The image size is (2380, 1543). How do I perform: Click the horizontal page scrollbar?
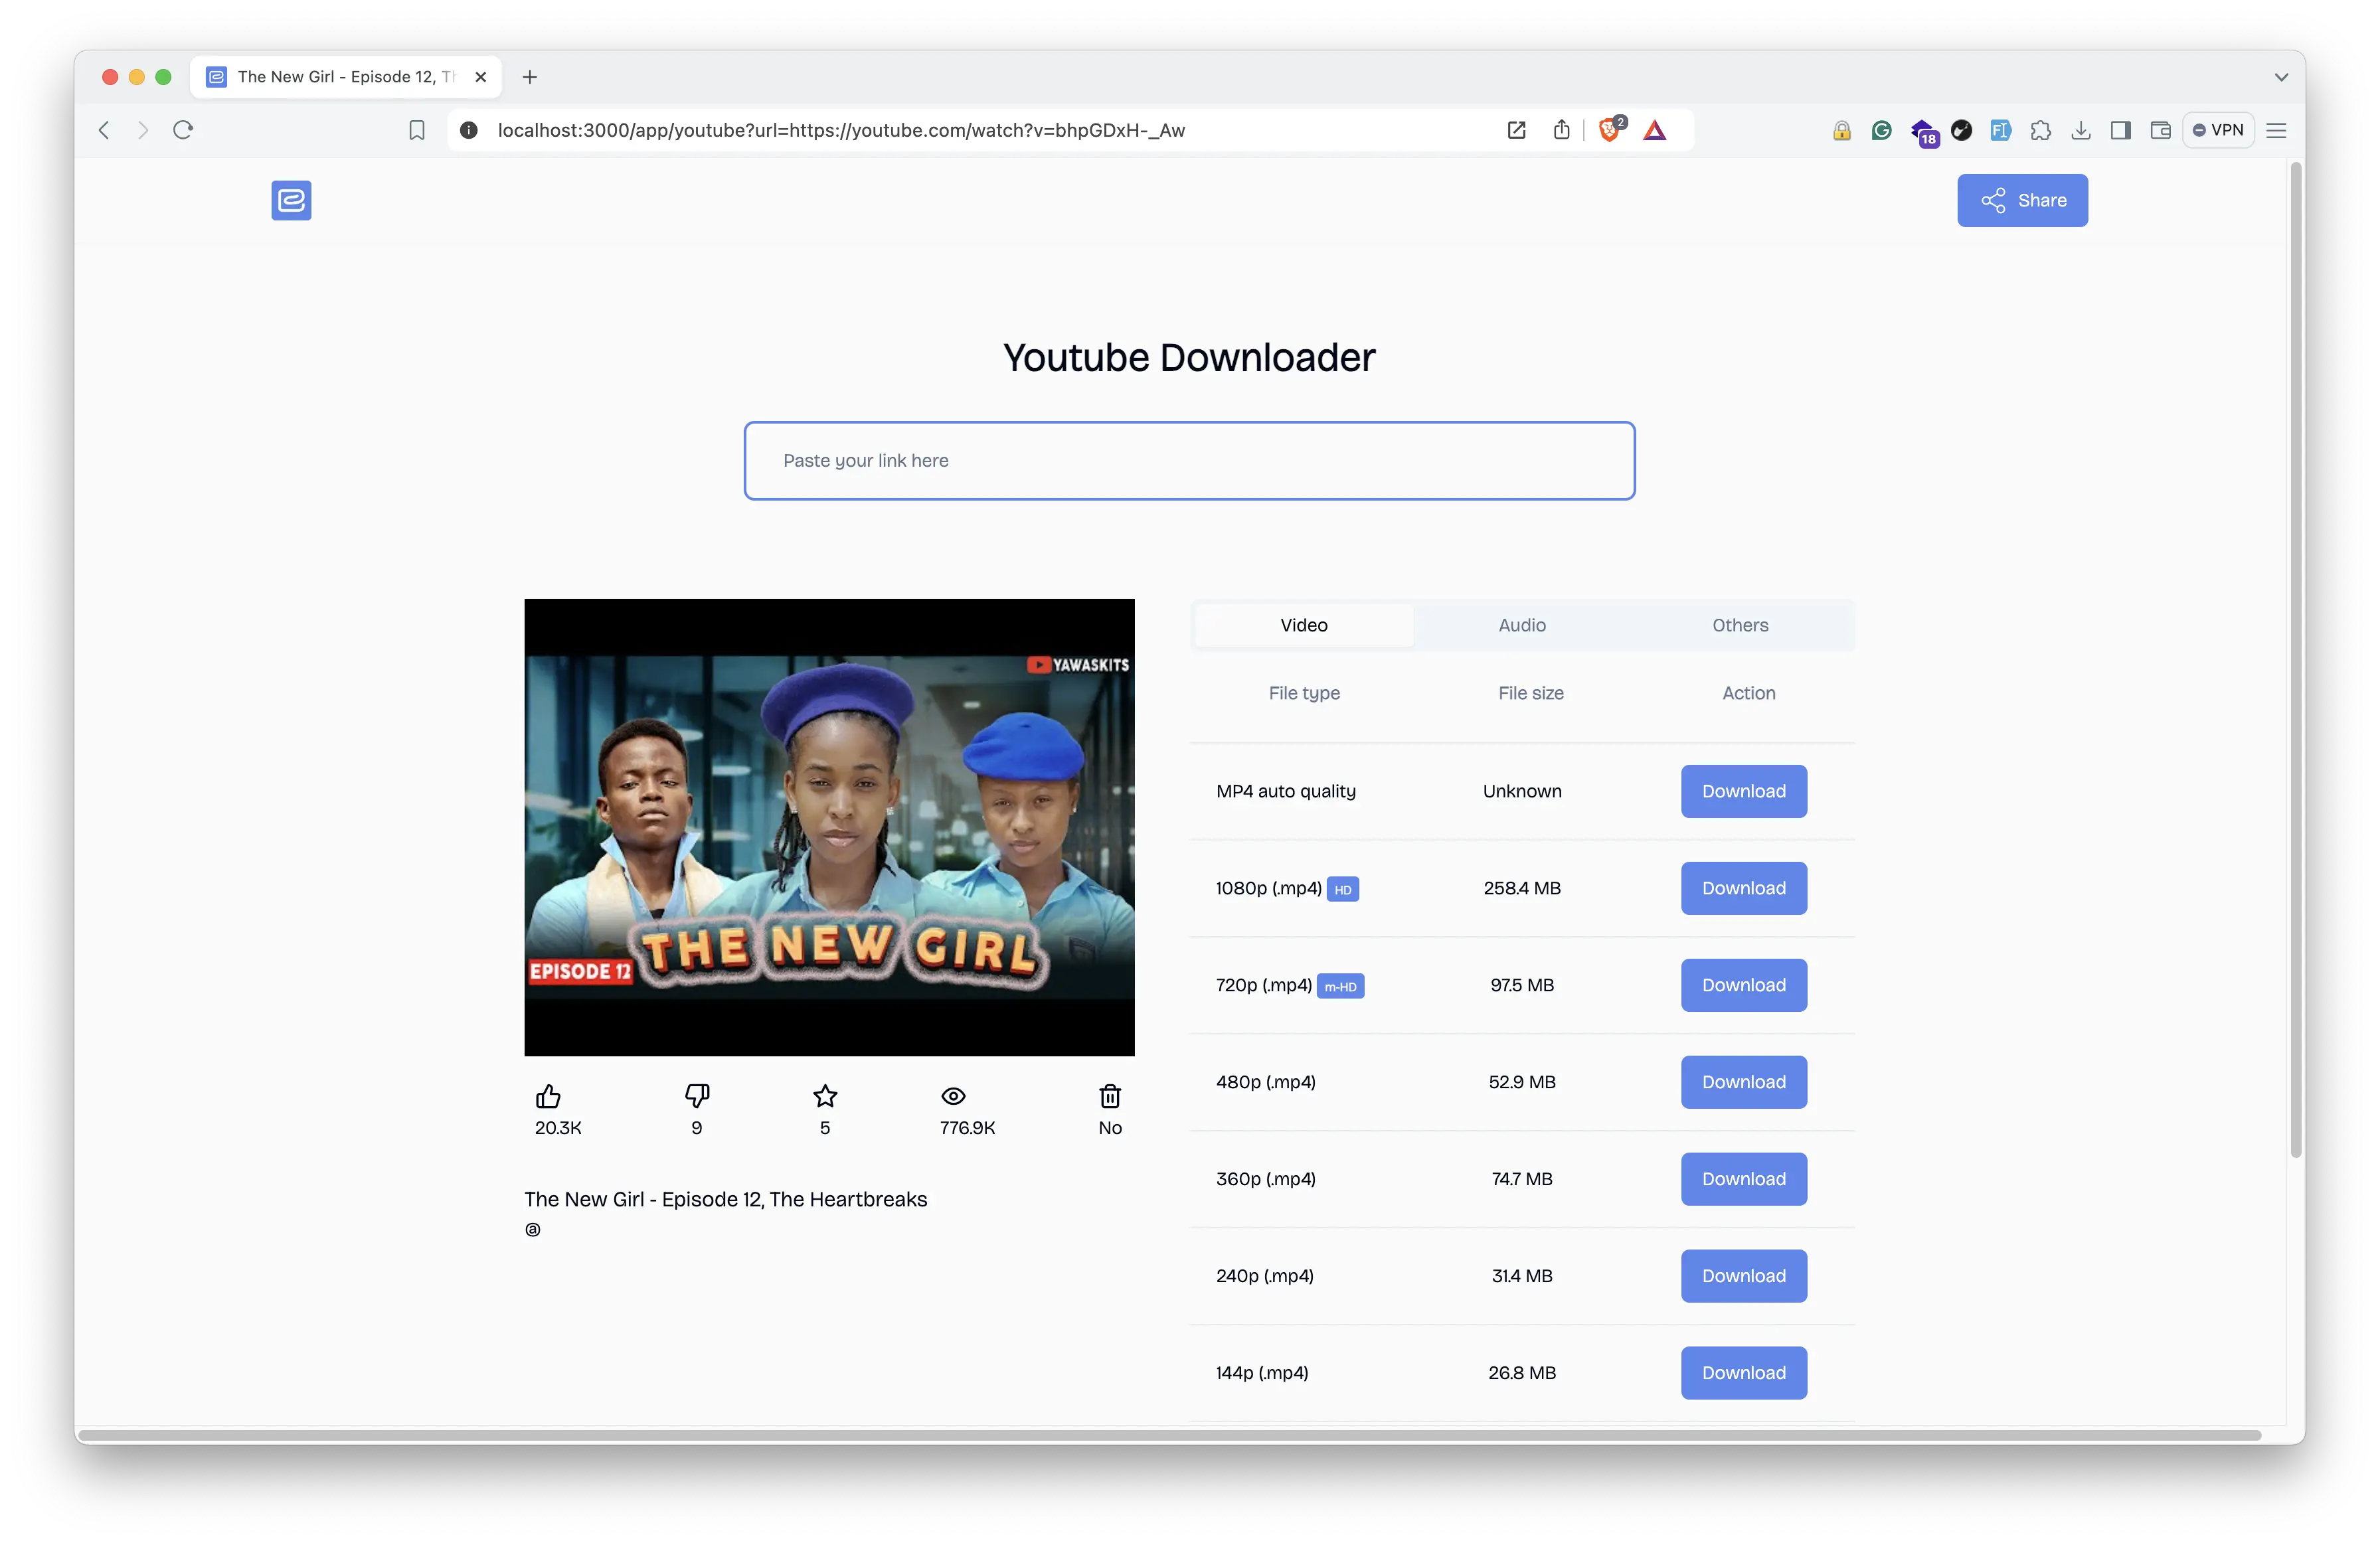(x=1170, y=1435)
